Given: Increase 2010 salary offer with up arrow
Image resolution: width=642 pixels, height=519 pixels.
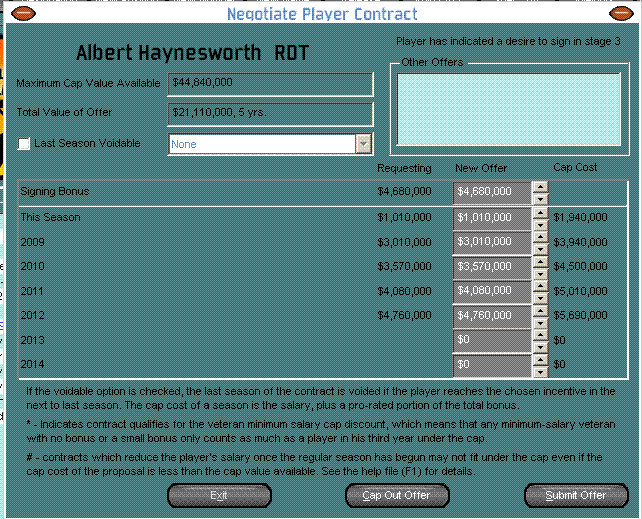Looking at the screenshot, I should coord(540,262).
